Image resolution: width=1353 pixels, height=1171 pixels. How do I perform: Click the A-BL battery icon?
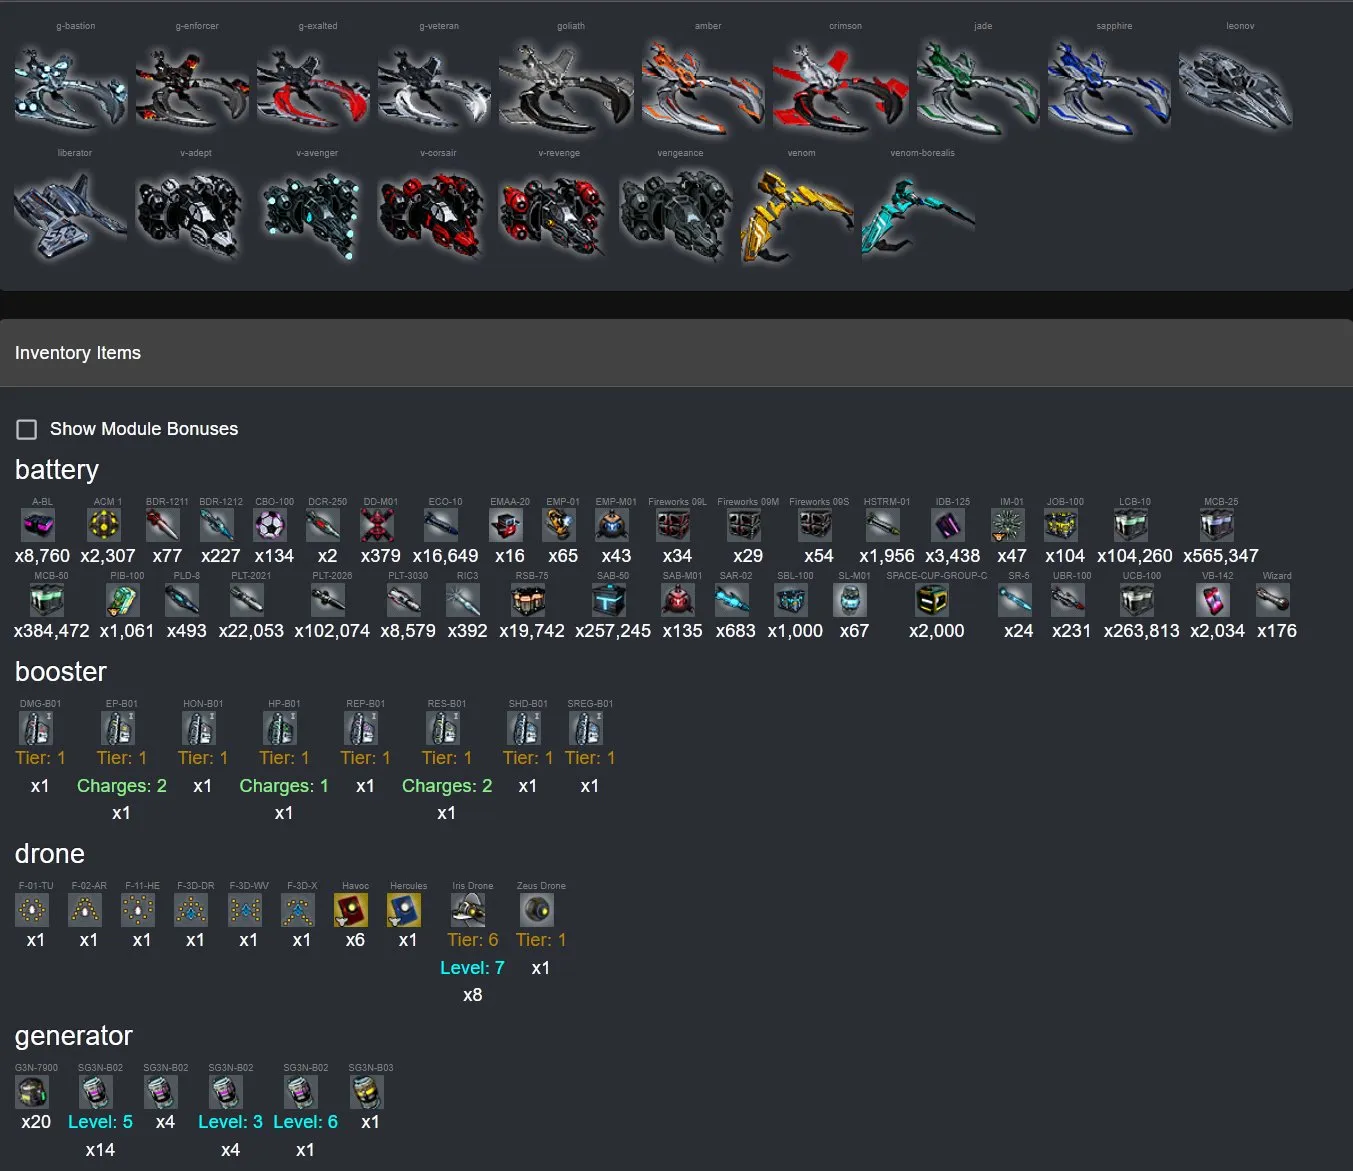[x=39, y=524]
